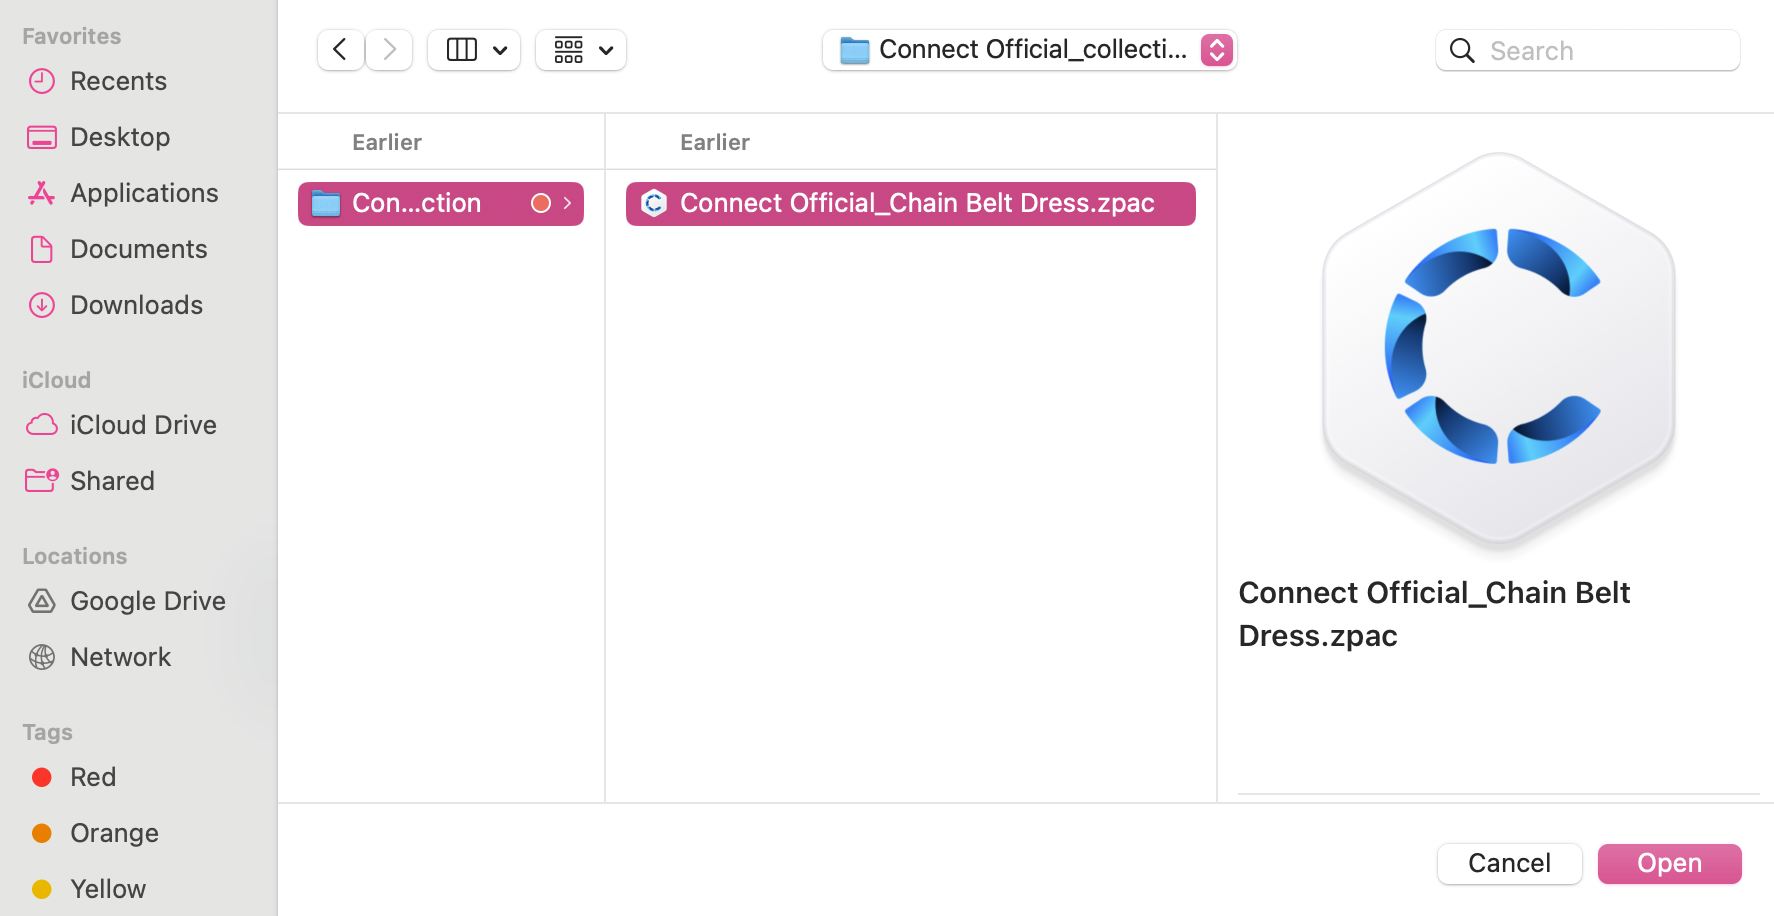Select the Desktop location in sidebar
Viewport: 1774px width, 916px height.
click(x=120, y=137)
